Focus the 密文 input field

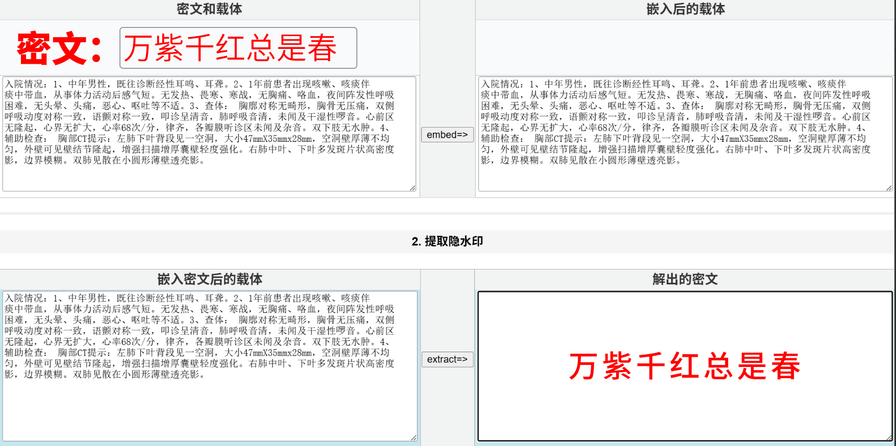point(238,48)
